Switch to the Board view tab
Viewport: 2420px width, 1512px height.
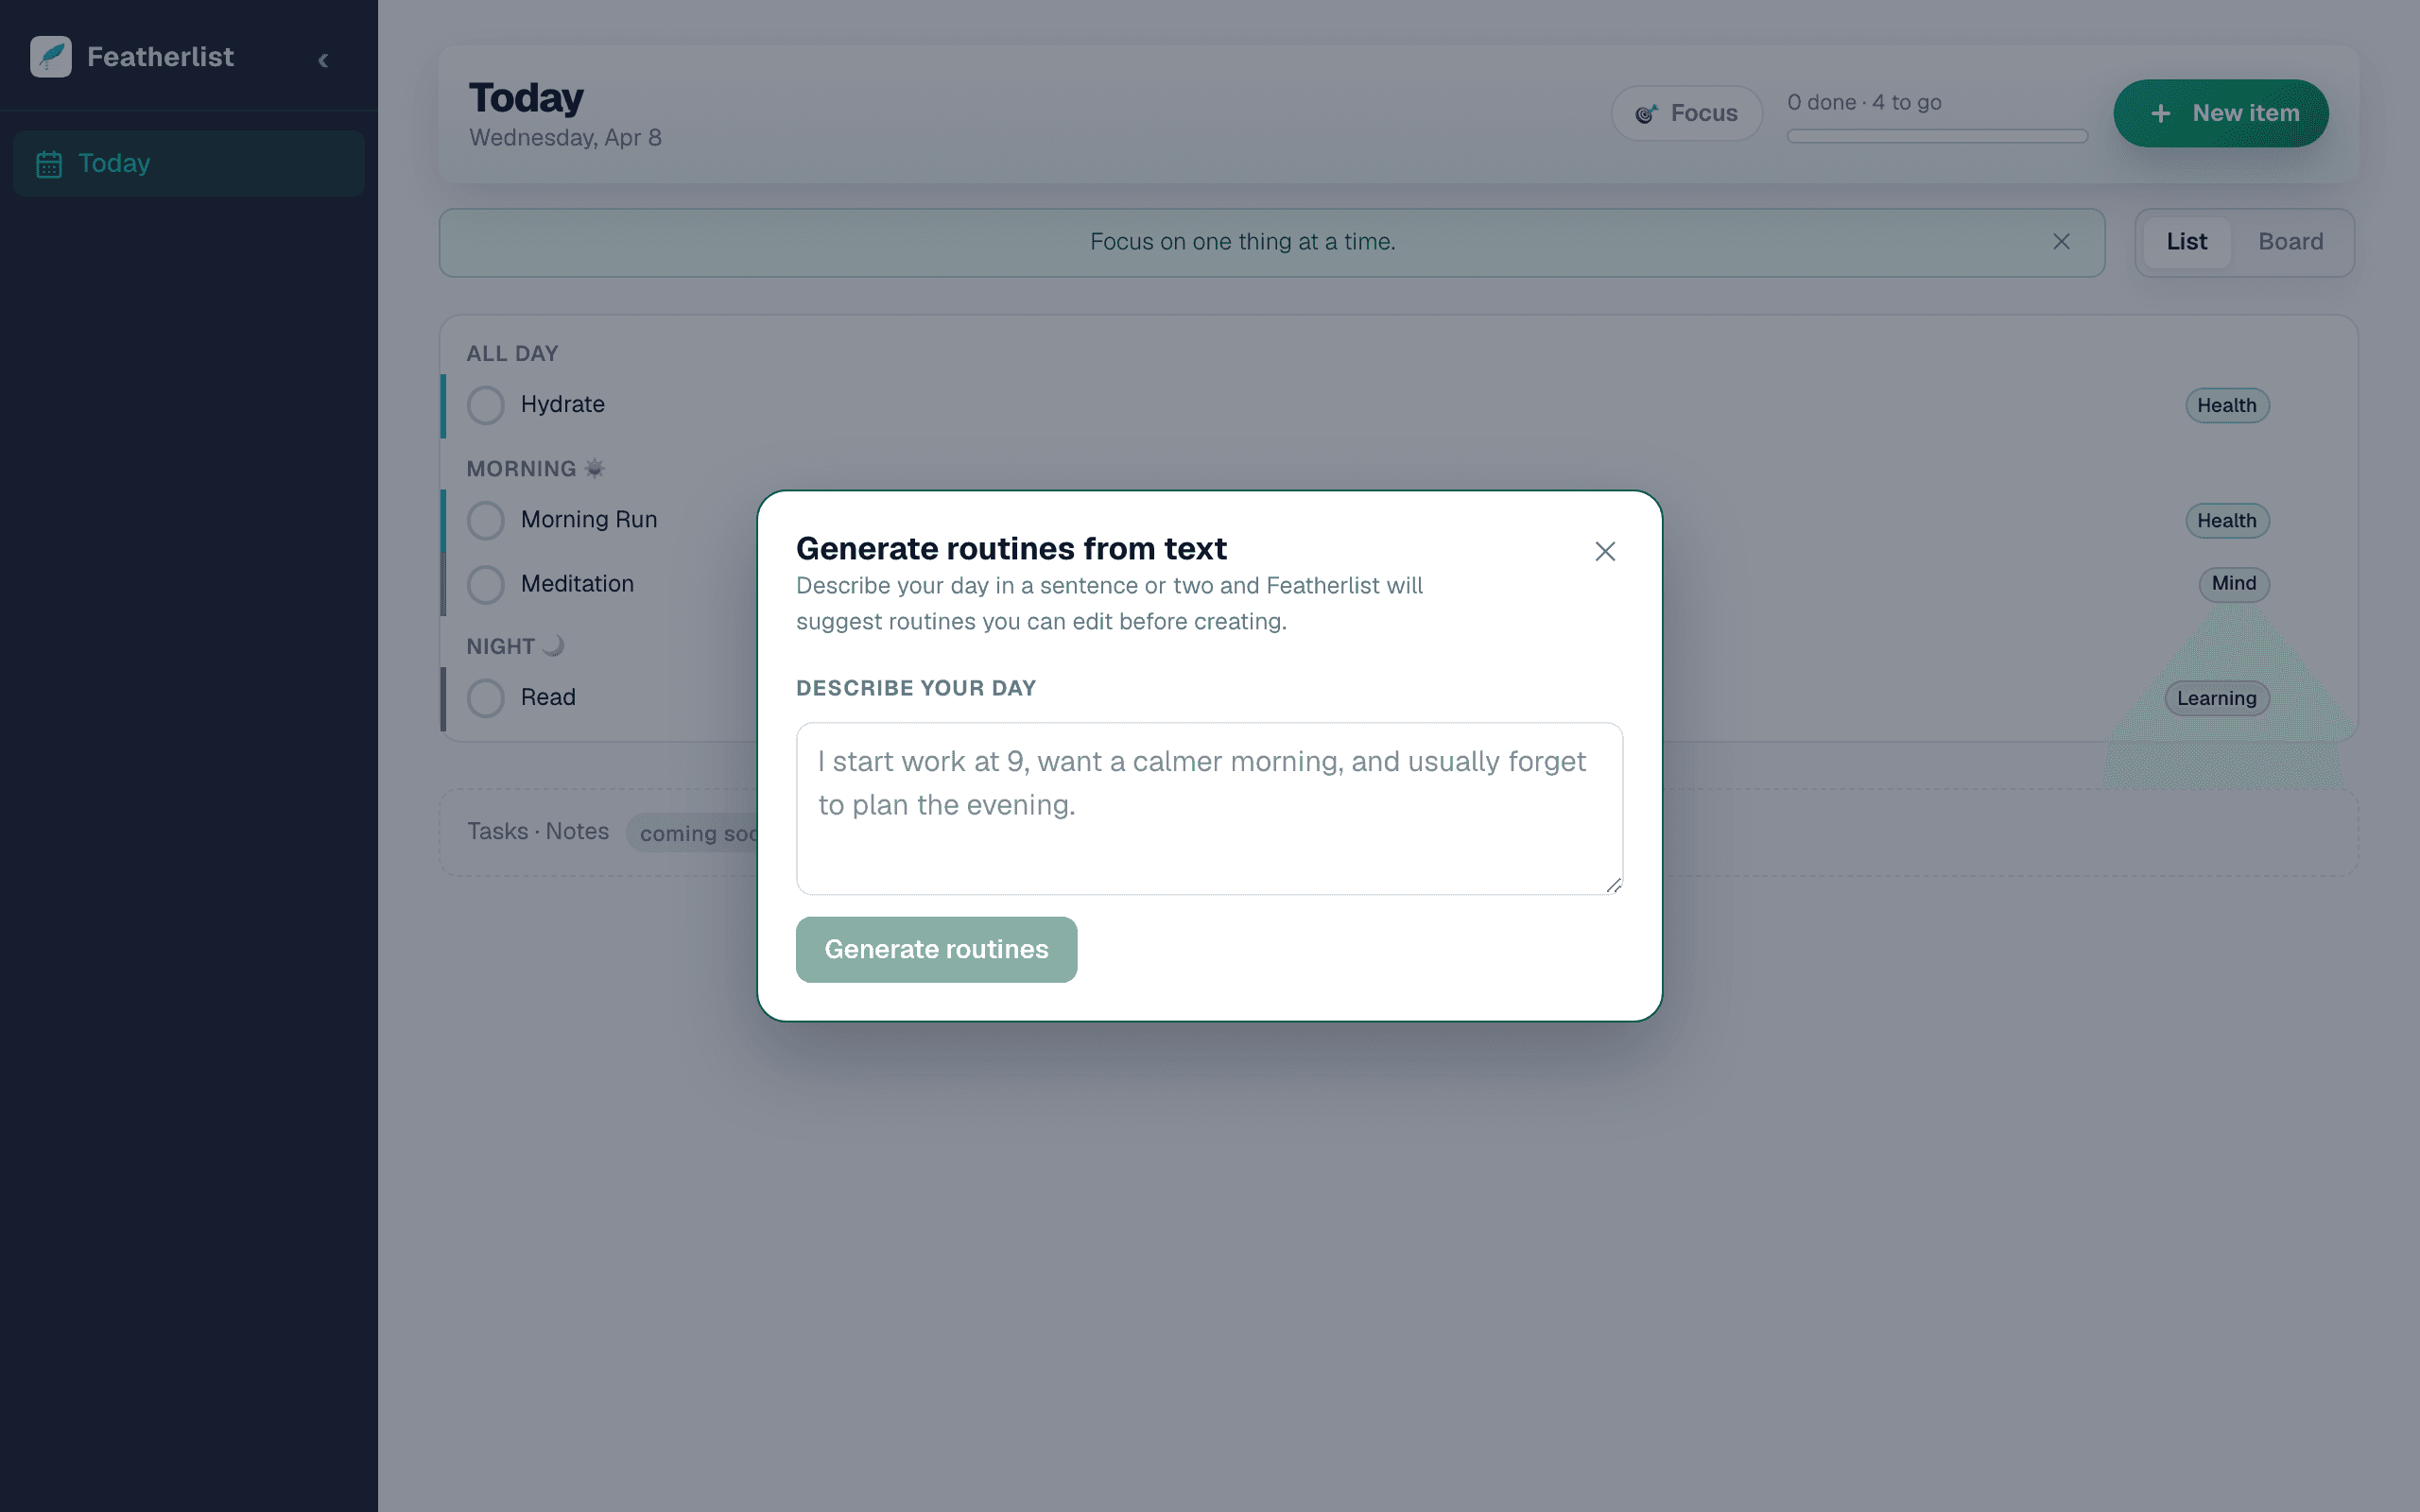click(2291, 241)
